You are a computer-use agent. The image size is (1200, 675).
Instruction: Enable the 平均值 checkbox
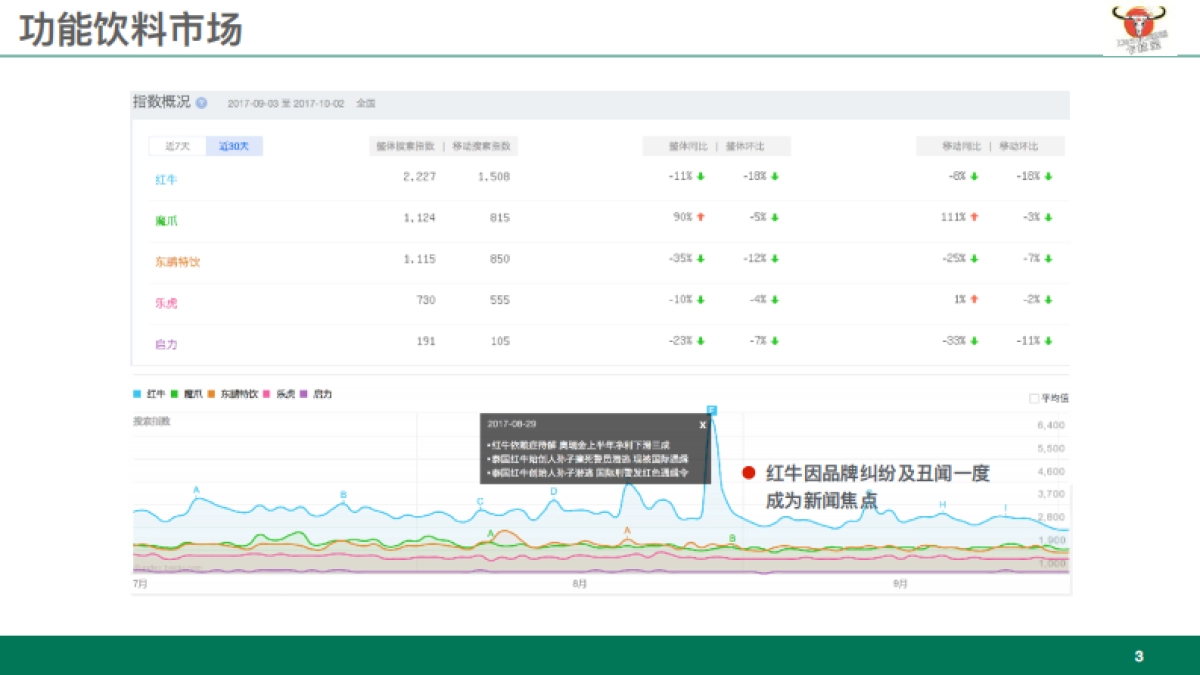(1034, 398)
